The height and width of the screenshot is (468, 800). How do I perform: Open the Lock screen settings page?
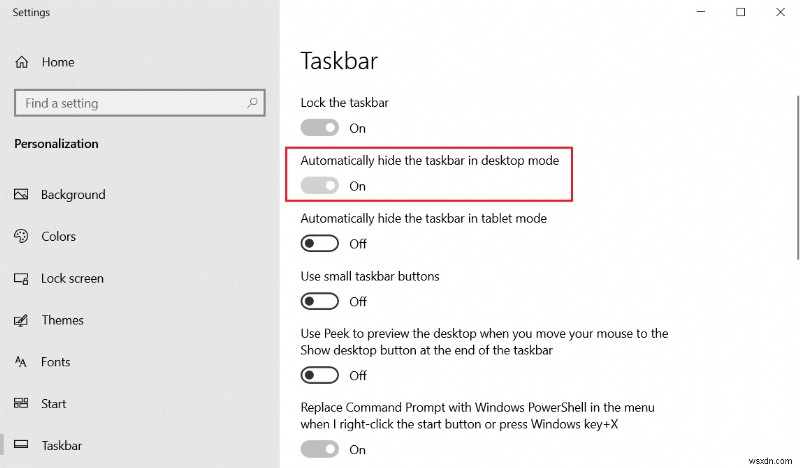[x=72, y=279]
